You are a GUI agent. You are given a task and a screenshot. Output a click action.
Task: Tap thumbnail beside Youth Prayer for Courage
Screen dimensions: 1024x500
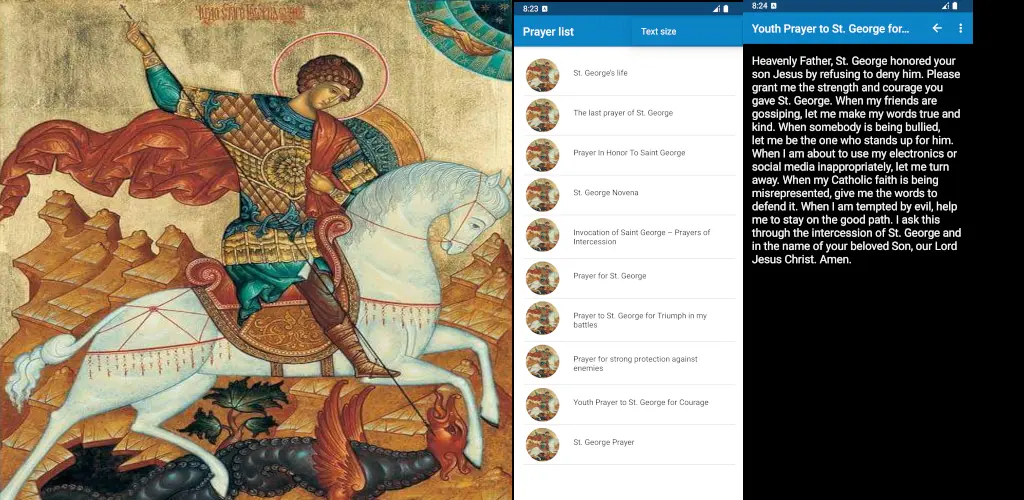(x=542, y=405)
